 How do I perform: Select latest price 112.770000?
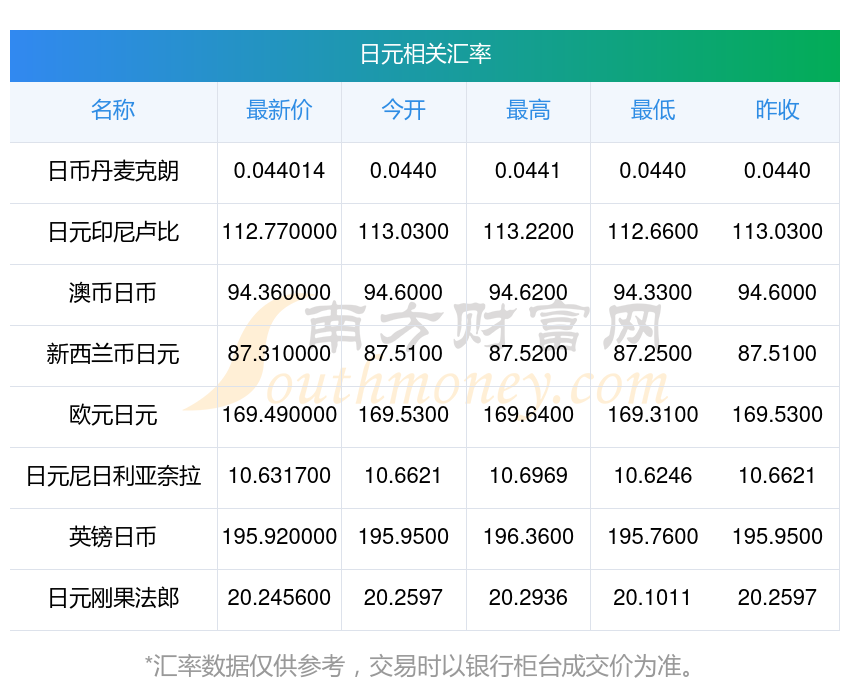click(279, 232)
